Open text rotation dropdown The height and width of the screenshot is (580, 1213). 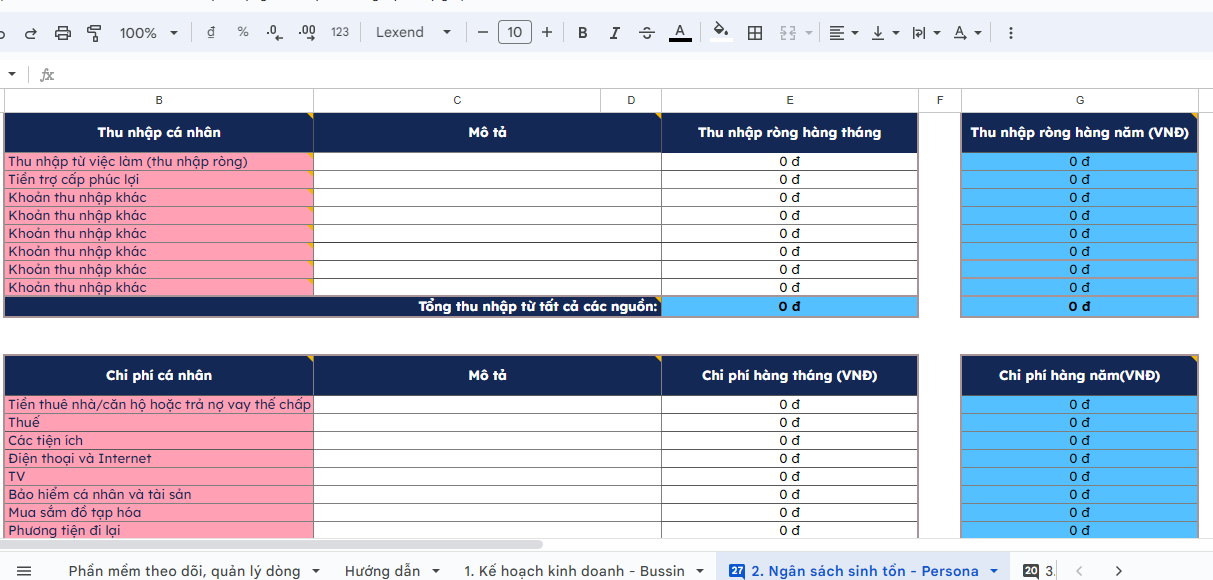(x=967, y=33)
